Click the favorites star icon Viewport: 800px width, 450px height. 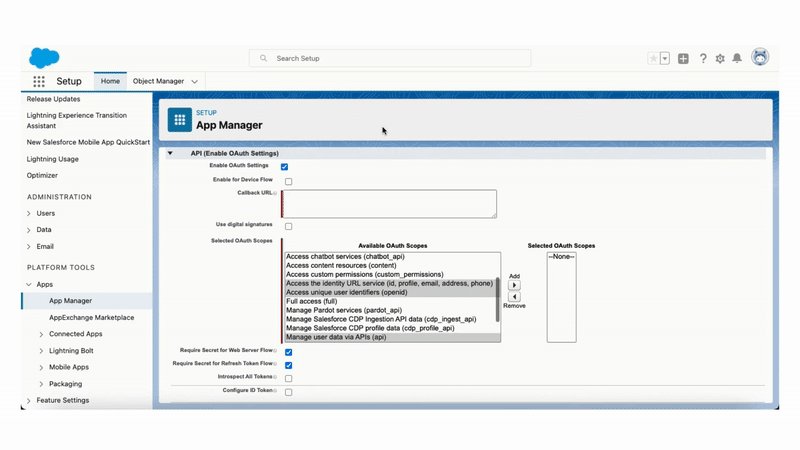[x=653, y=59]
